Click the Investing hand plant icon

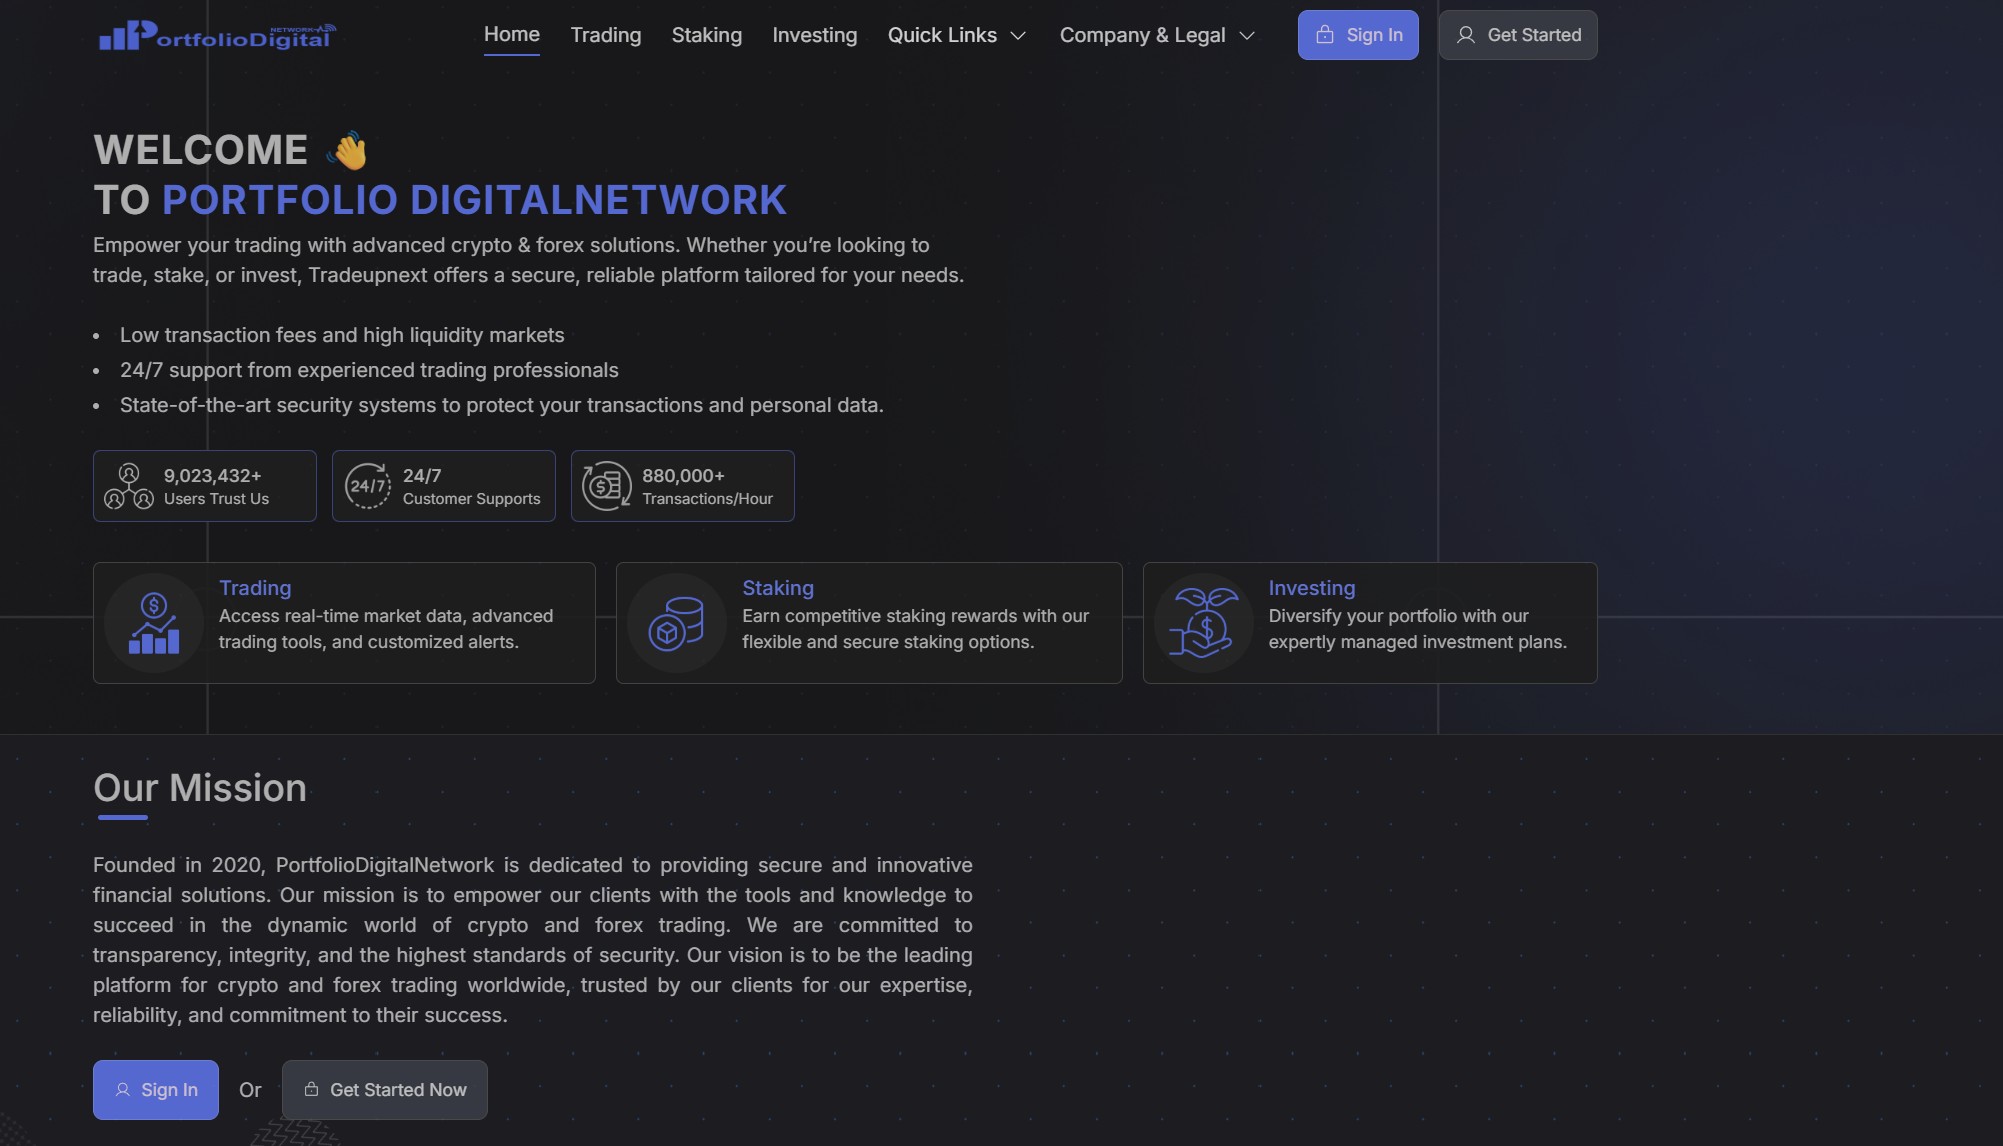(1204, 623)
